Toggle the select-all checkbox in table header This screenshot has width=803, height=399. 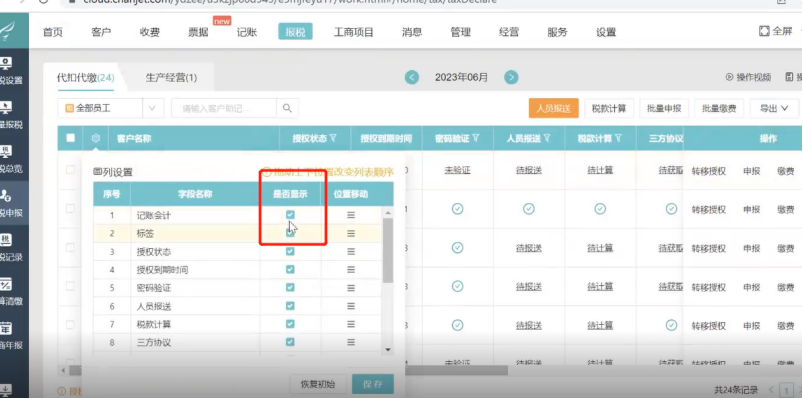pyautogui.click(x=71, y=138)
